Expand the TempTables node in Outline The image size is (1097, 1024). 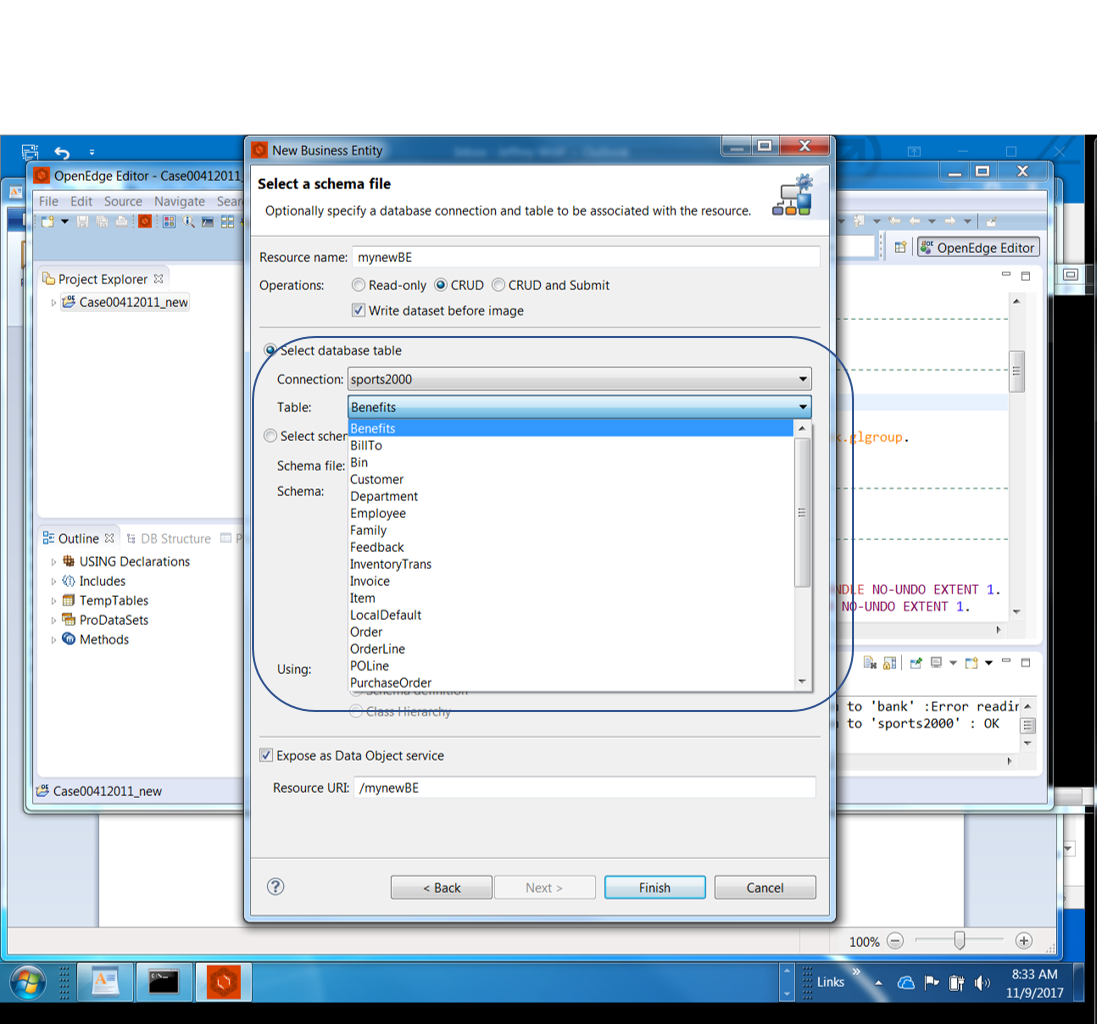point(53,600)
